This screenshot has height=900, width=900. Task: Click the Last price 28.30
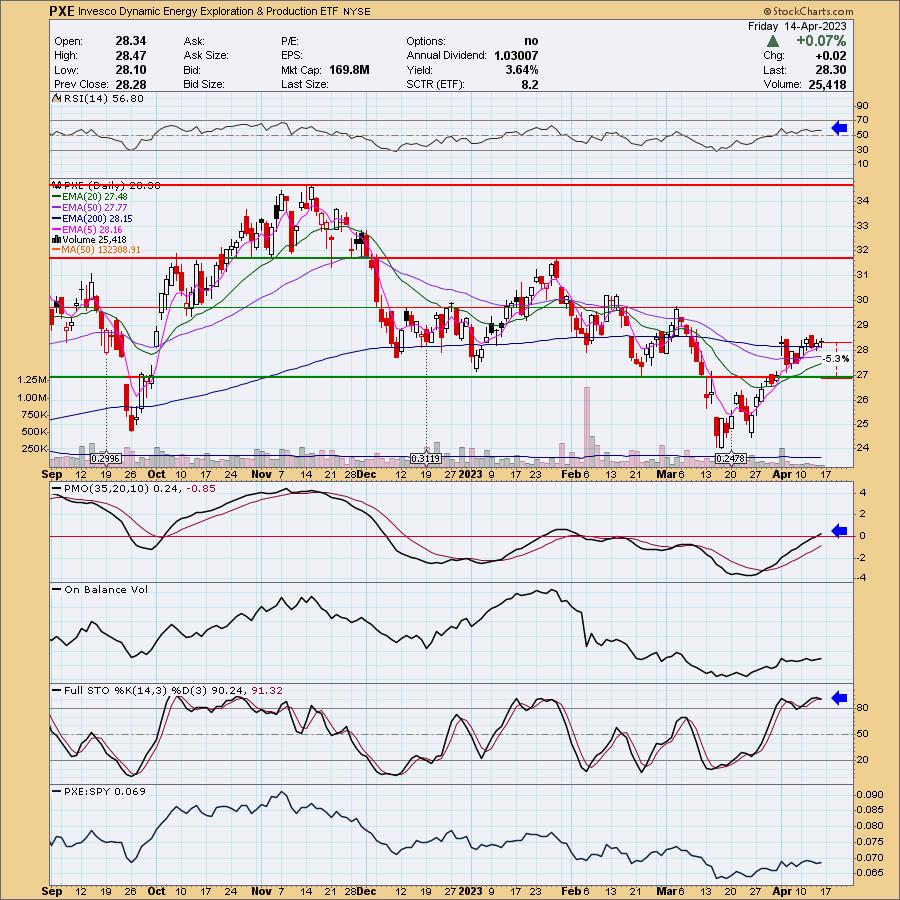pos(831,70)
